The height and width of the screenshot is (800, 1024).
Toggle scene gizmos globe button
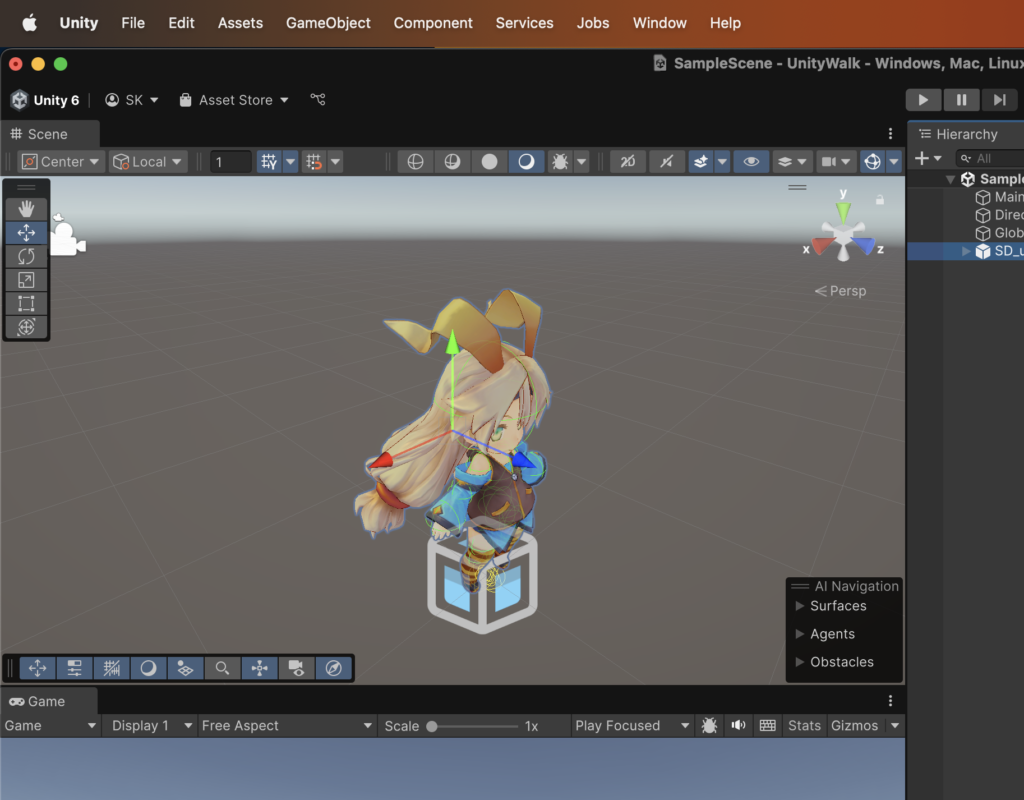[x=872, y=161]
